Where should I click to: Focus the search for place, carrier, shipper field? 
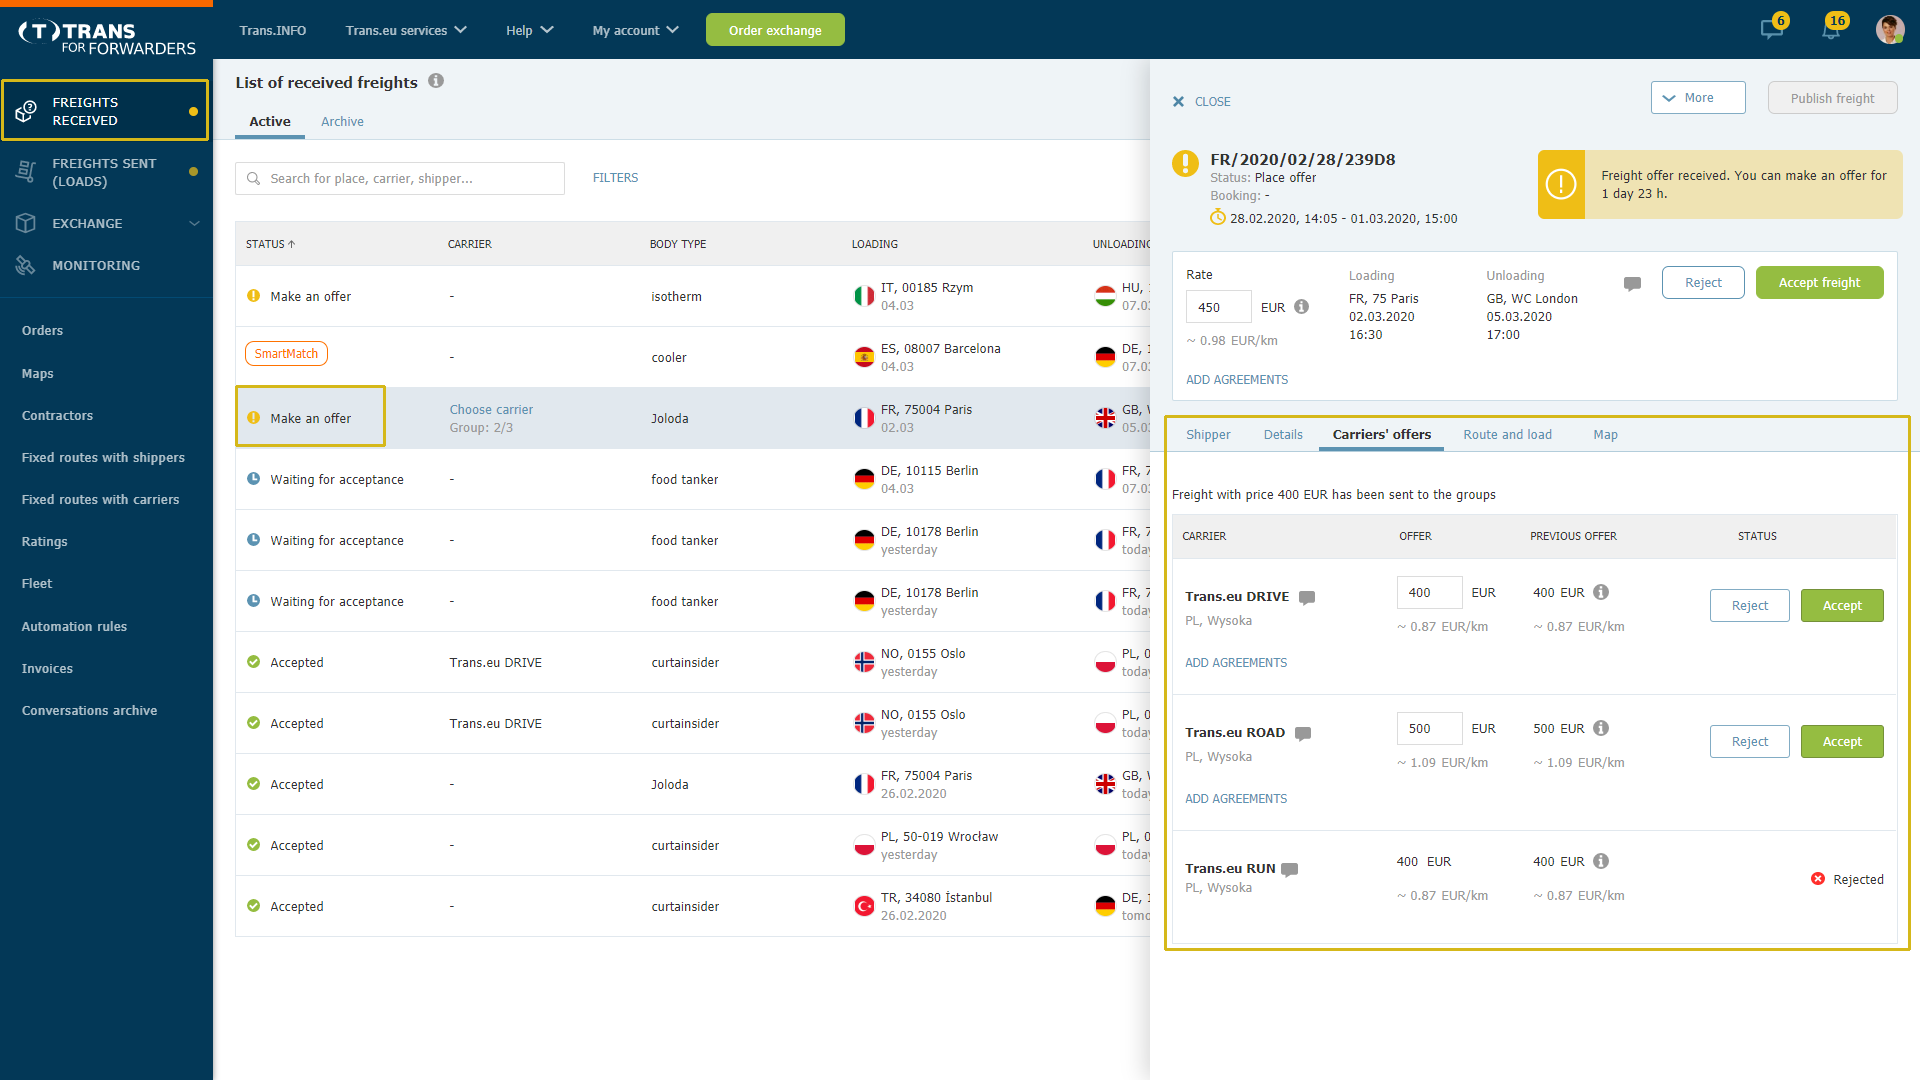pos(400,178)
